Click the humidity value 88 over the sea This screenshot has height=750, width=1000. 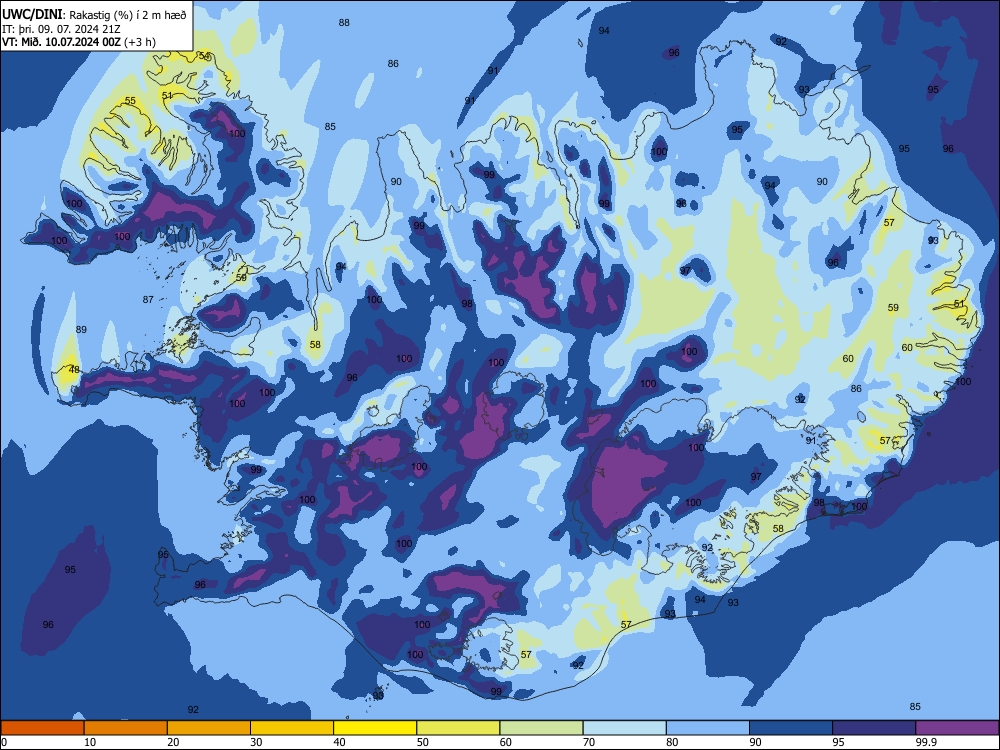tap(344, 23)
